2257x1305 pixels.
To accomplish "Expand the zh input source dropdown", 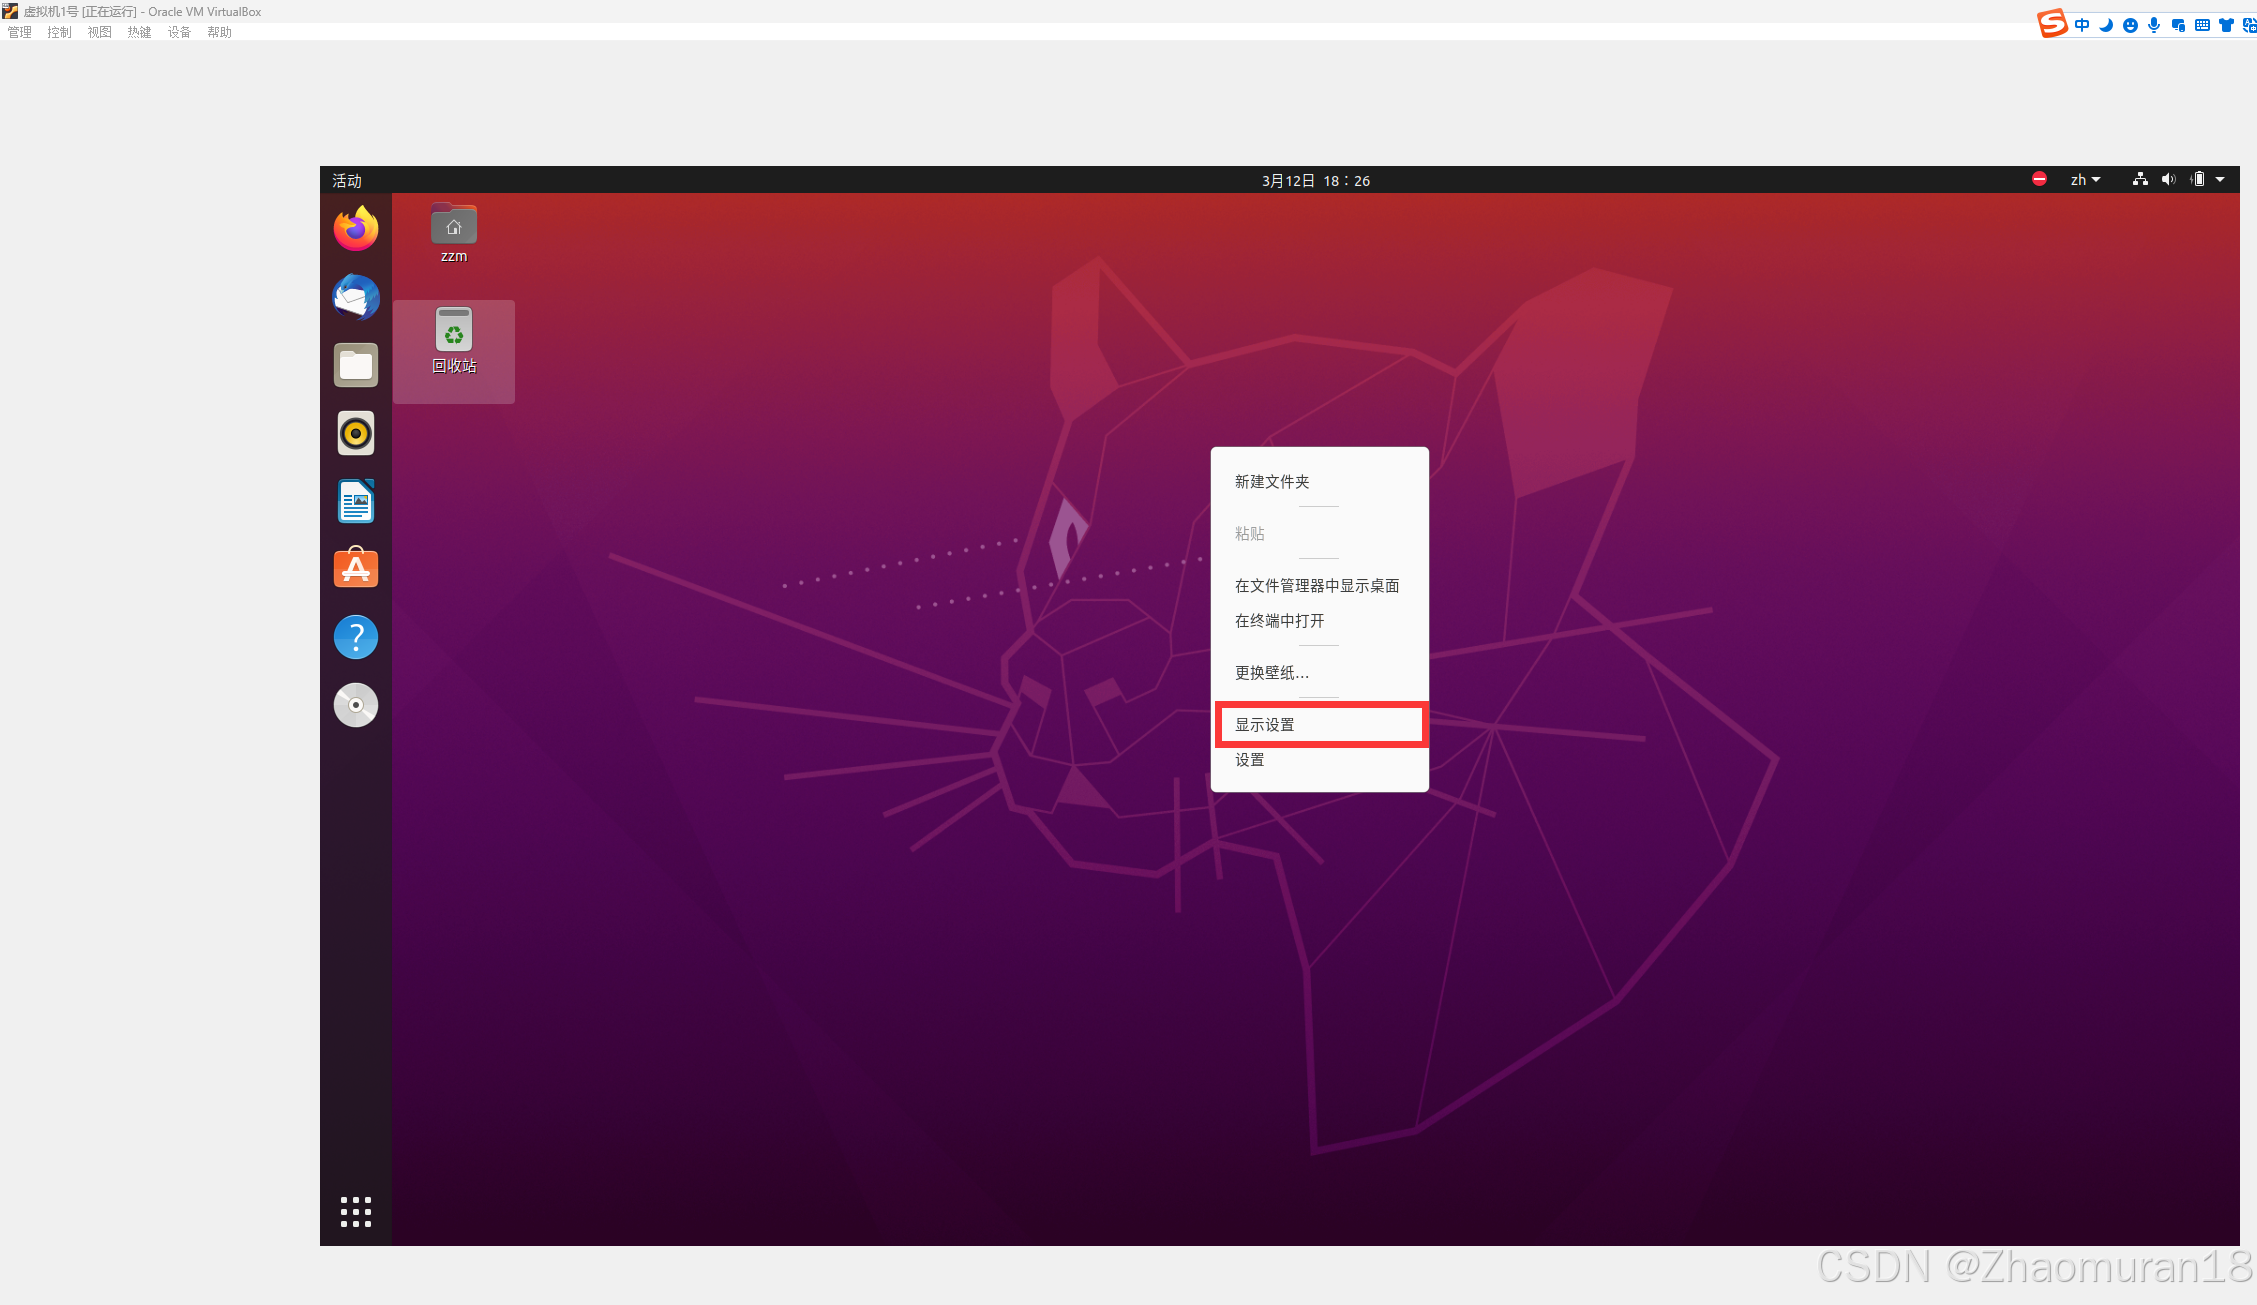I will [2085, 180].
